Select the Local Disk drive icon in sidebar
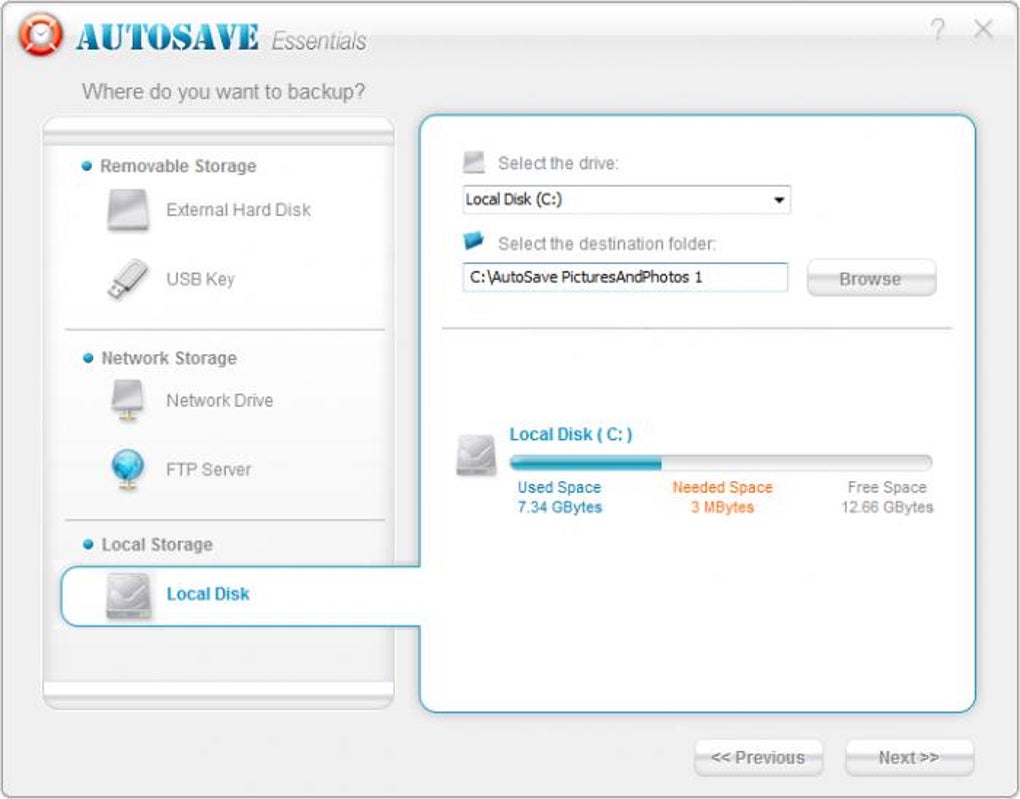Screen dimensions: 1020x799 click(128, 595)
